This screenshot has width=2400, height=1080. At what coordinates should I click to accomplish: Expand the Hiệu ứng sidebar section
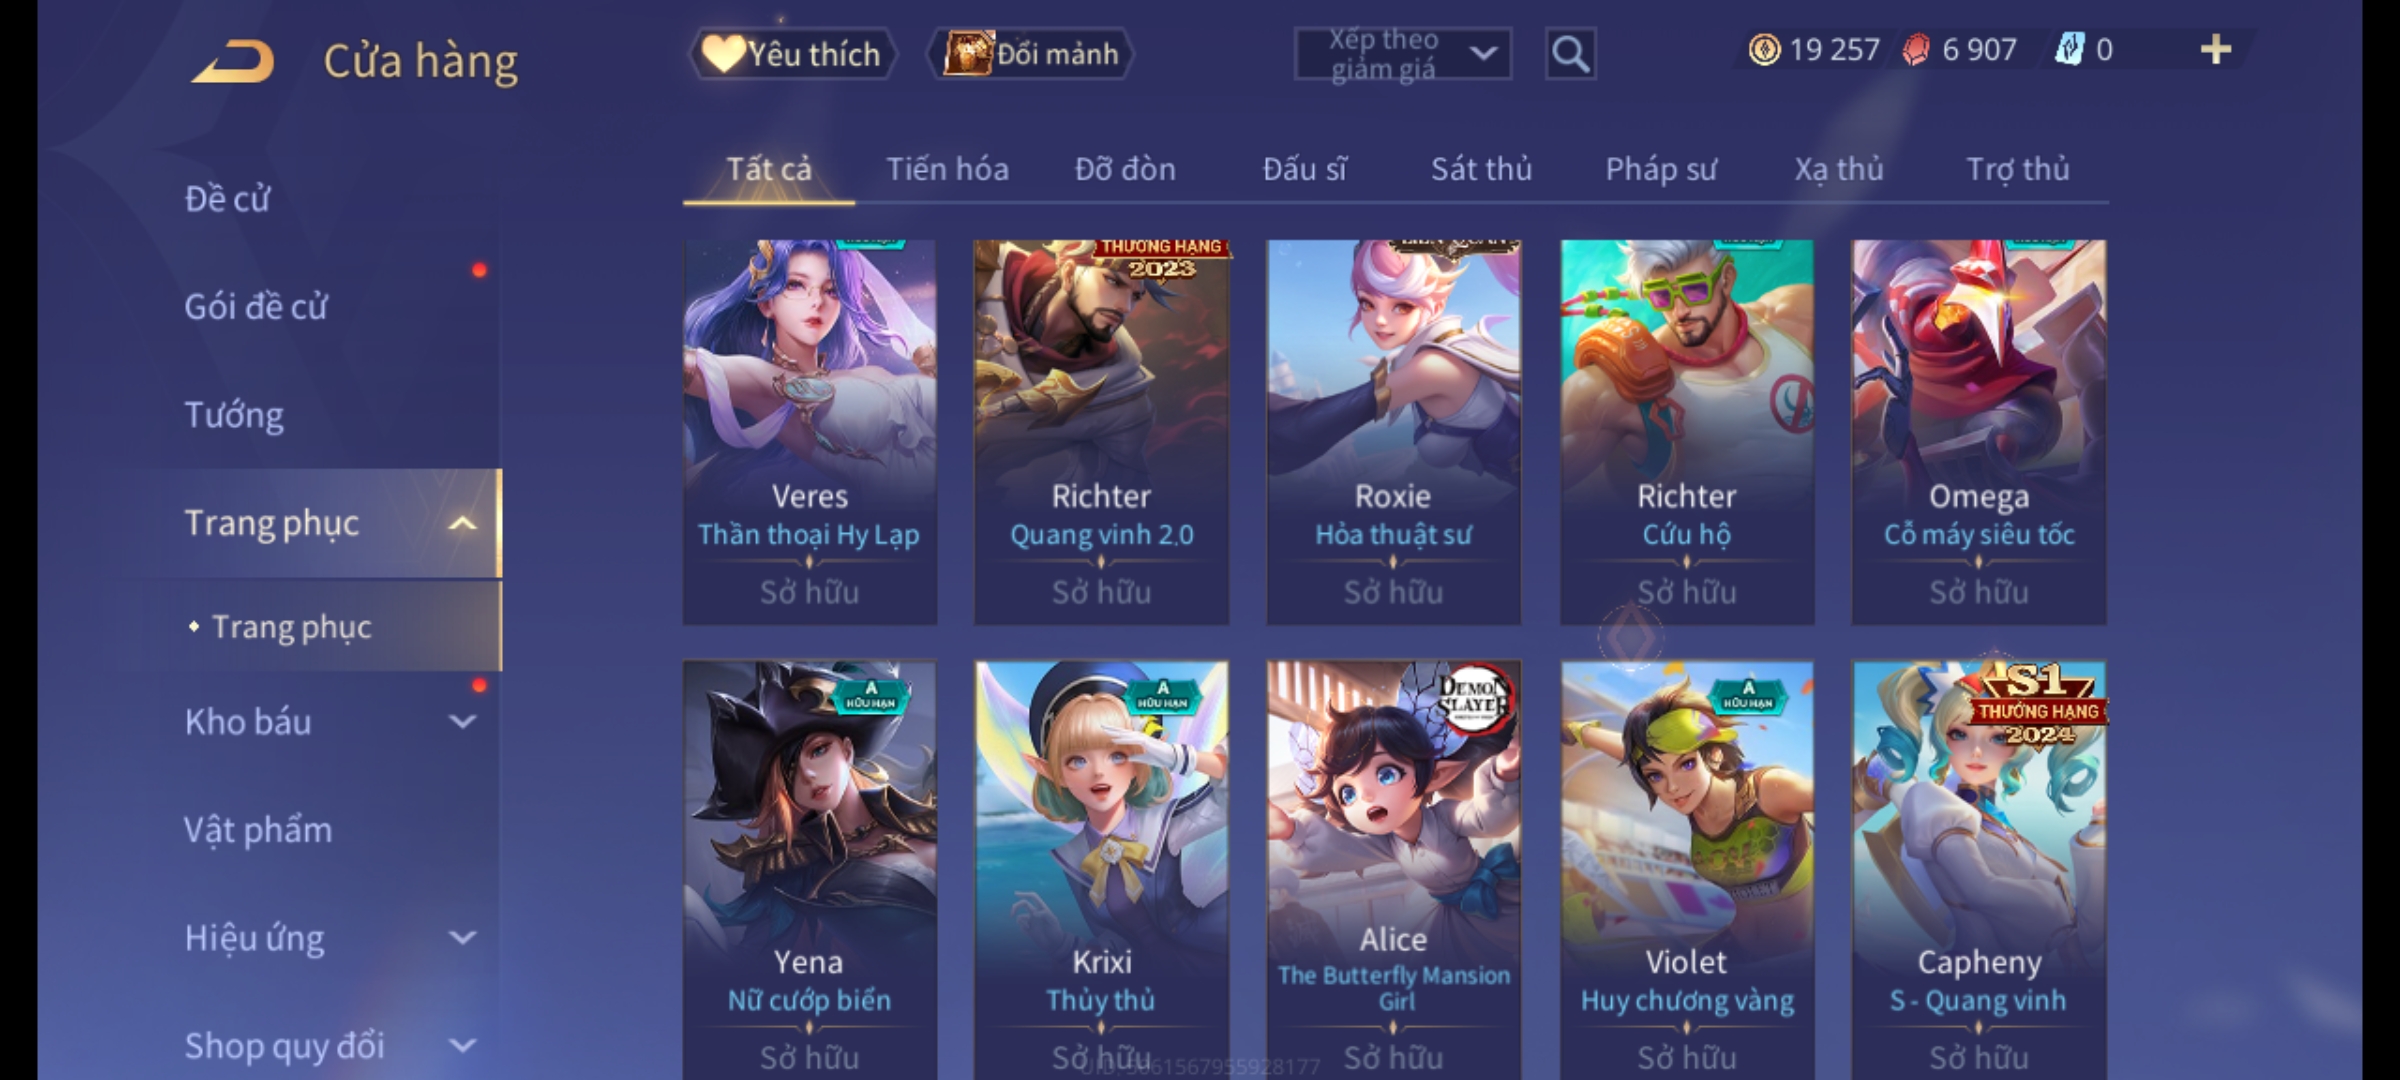pyautogui.click(x=462, y=937)
